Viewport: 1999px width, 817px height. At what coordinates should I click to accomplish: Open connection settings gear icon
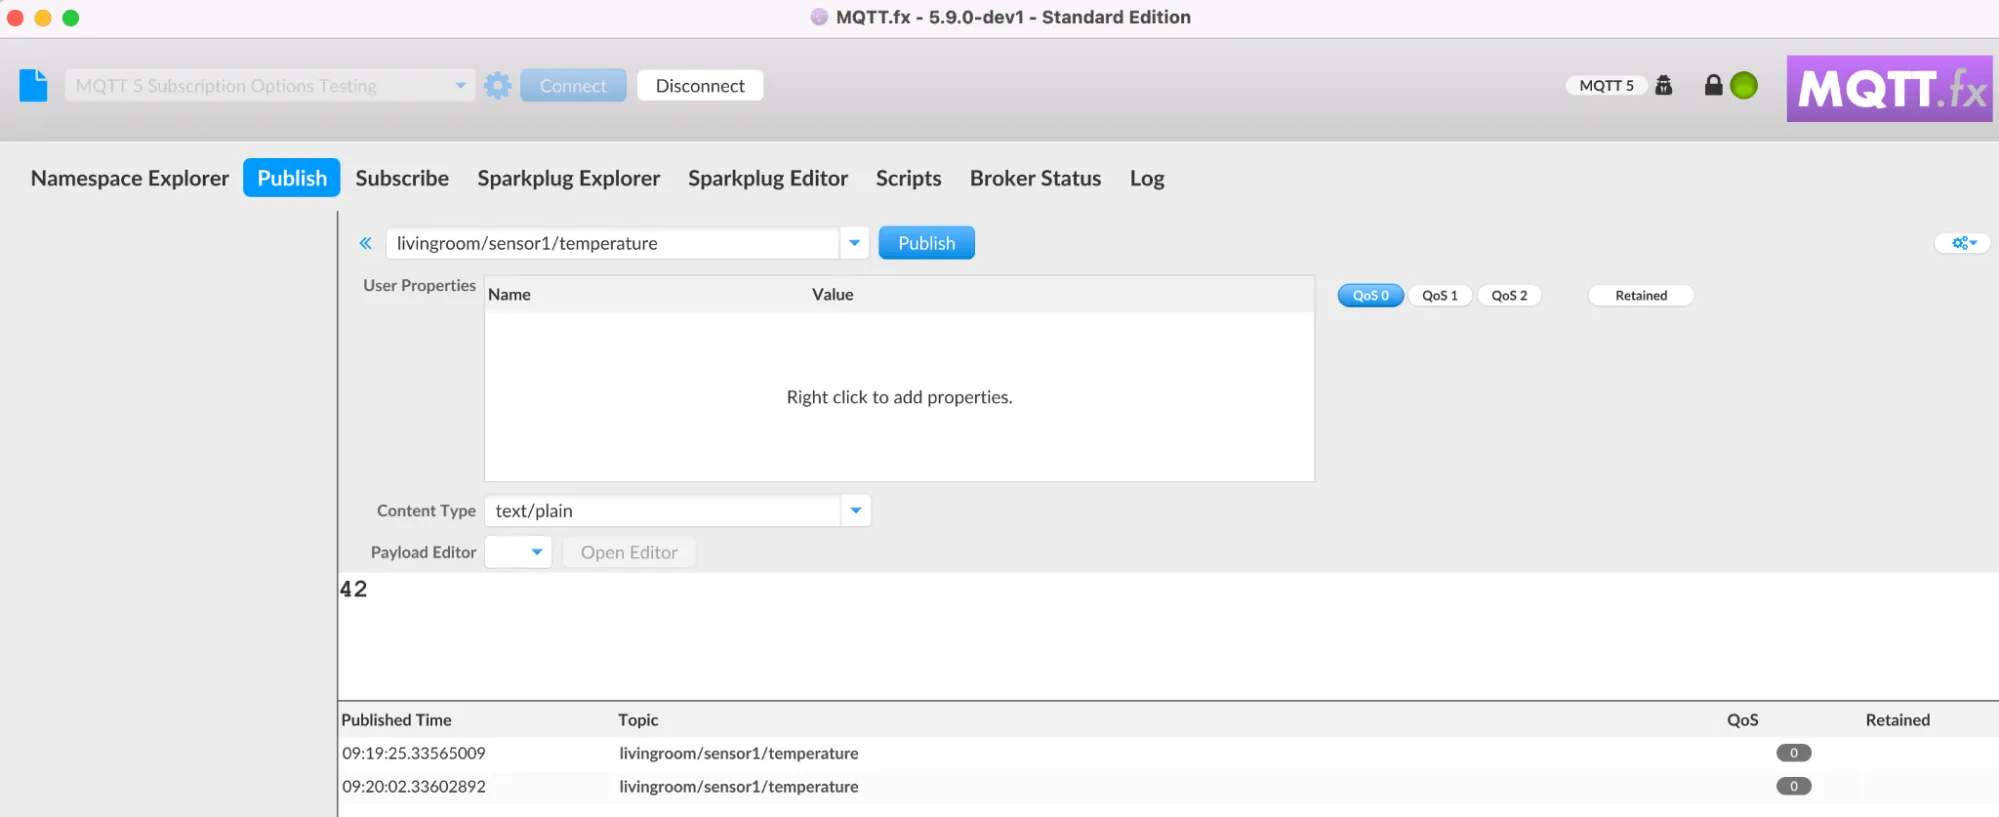point(497,86)
